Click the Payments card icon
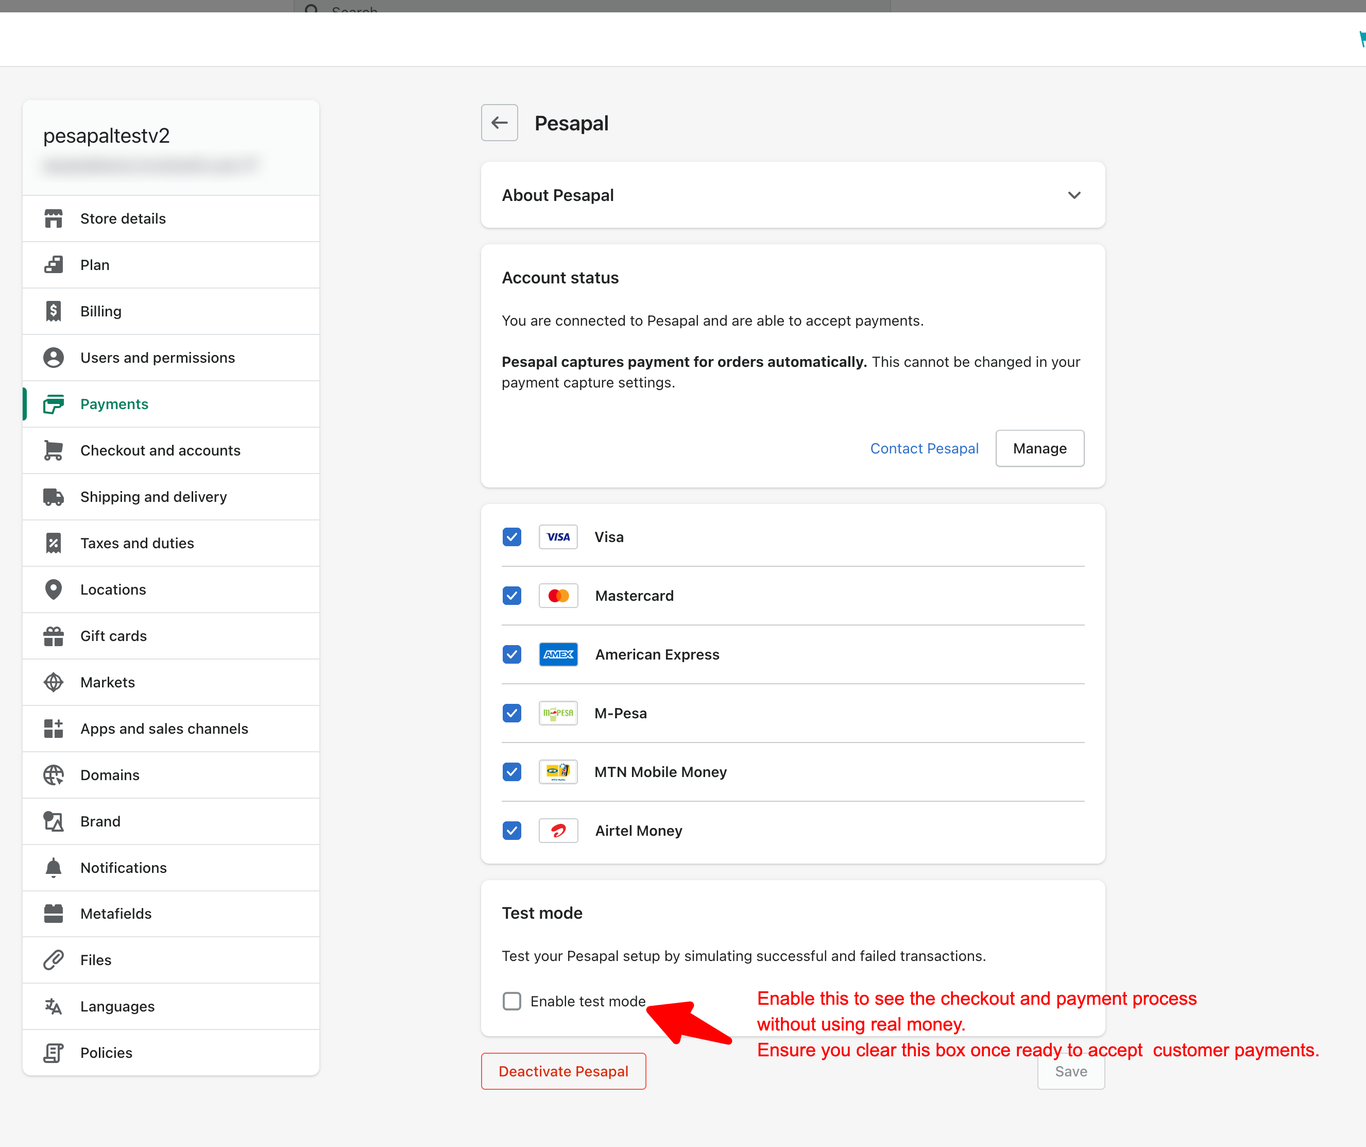Image resolution: width=1366 pixels, height=1147 pixels. 54,404
